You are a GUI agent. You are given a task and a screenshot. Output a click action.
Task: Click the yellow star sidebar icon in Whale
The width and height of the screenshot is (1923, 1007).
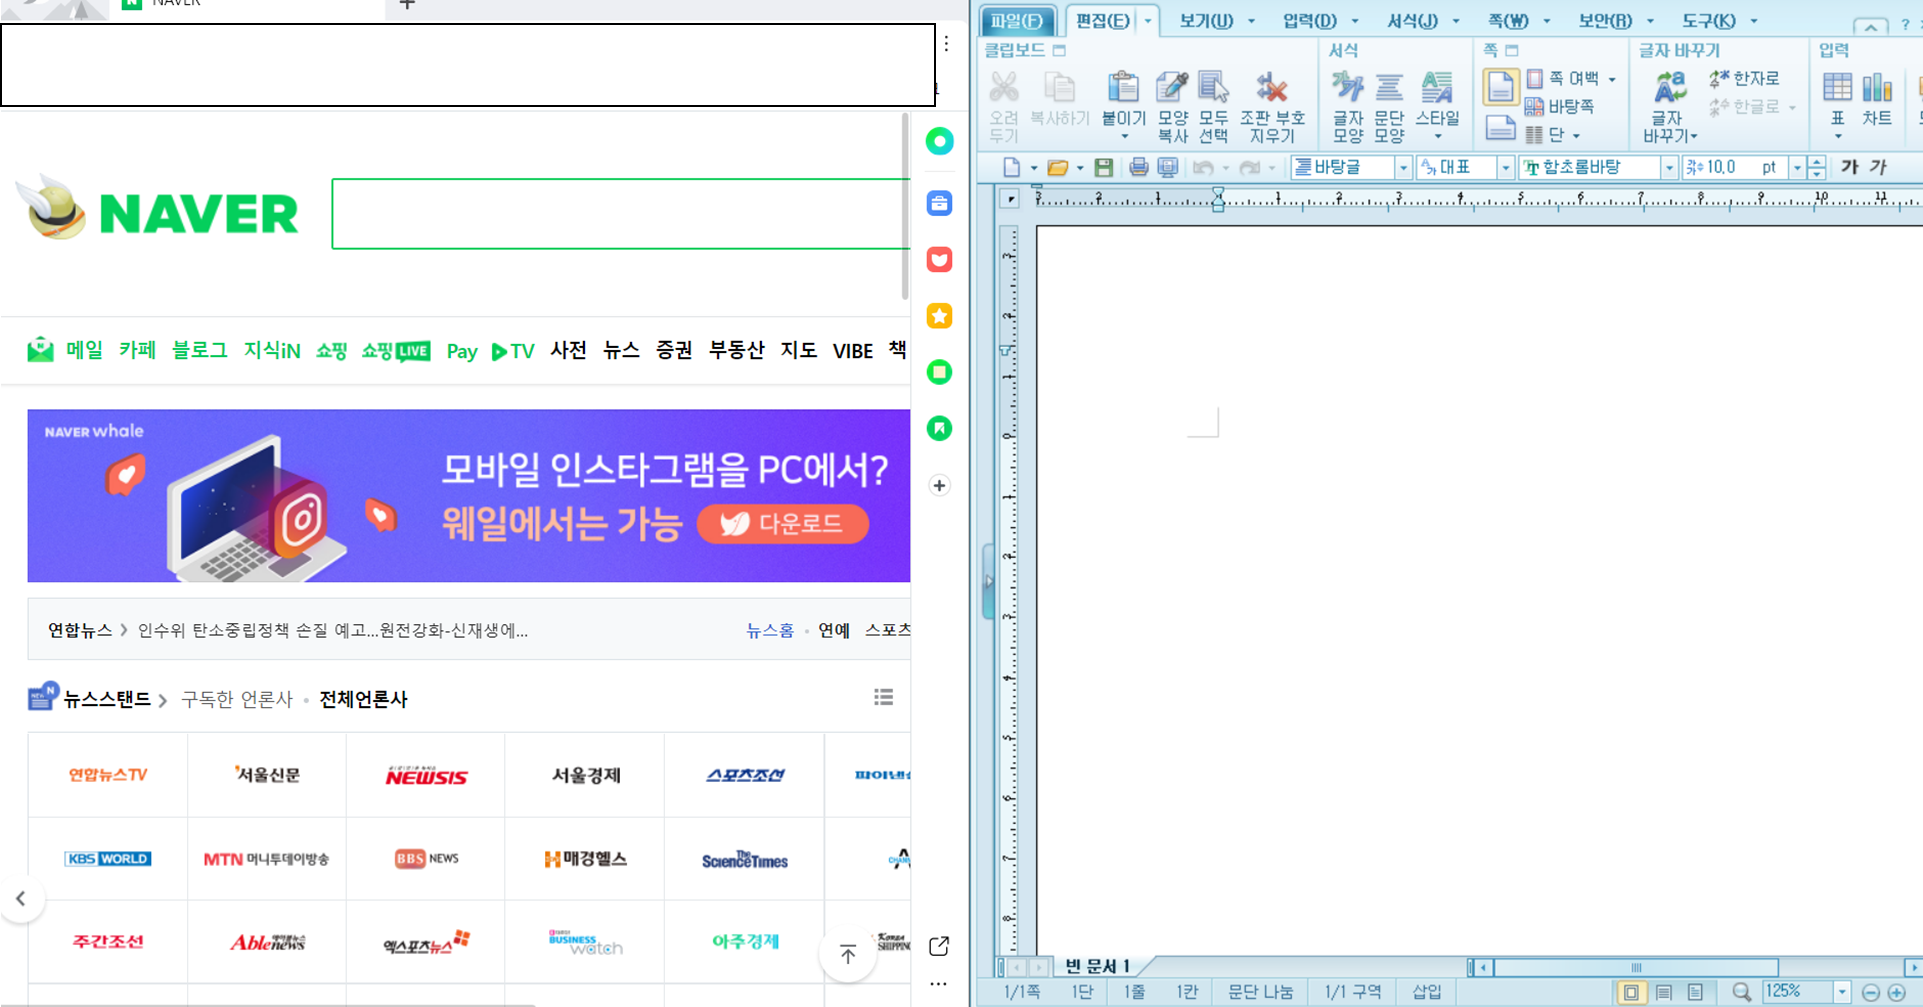coord(939,316)
